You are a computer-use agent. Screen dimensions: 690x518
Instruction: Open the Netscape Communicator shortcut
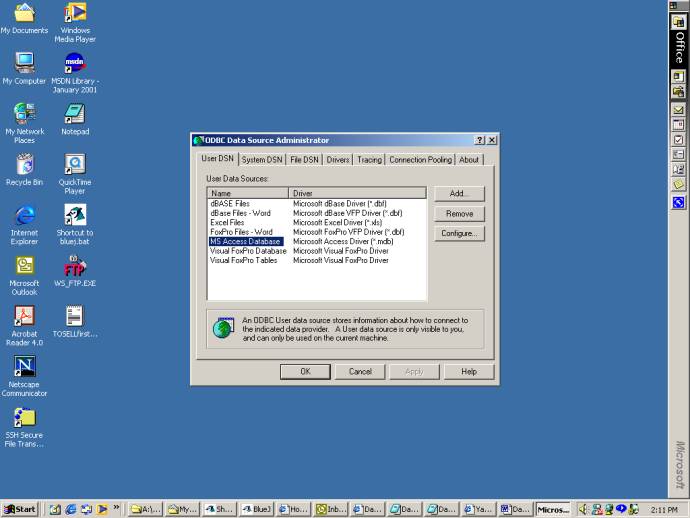point(24,376)
